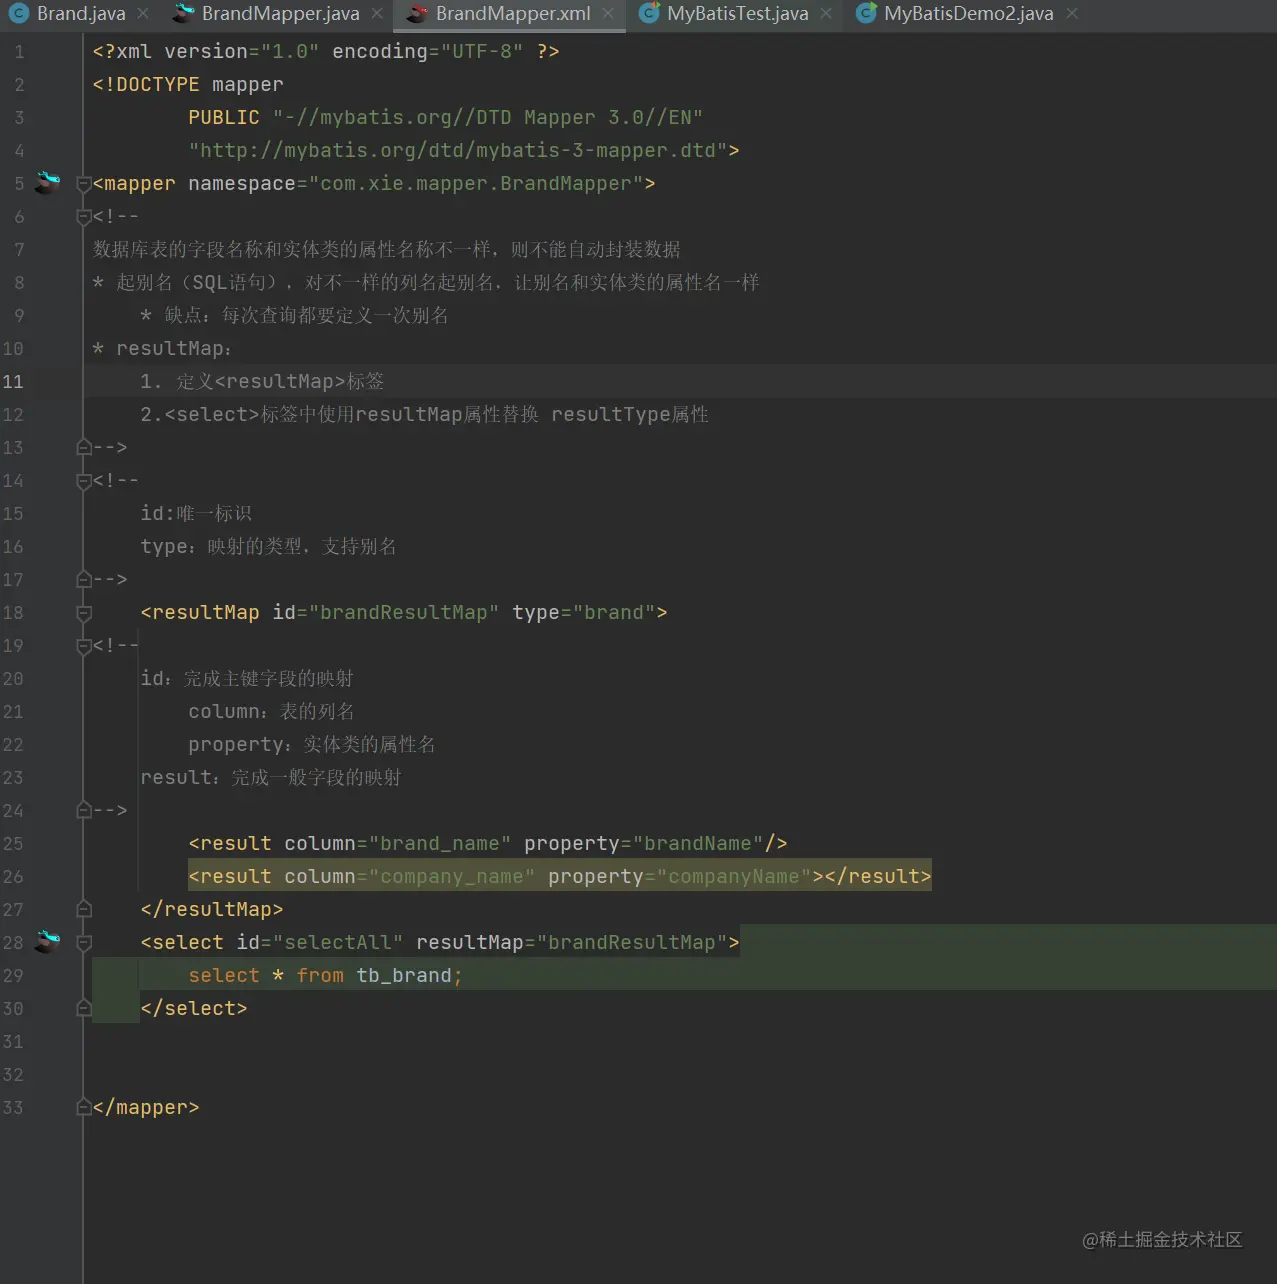
Task: Click the UTF-8 encoding value
Action: (482, 51)
